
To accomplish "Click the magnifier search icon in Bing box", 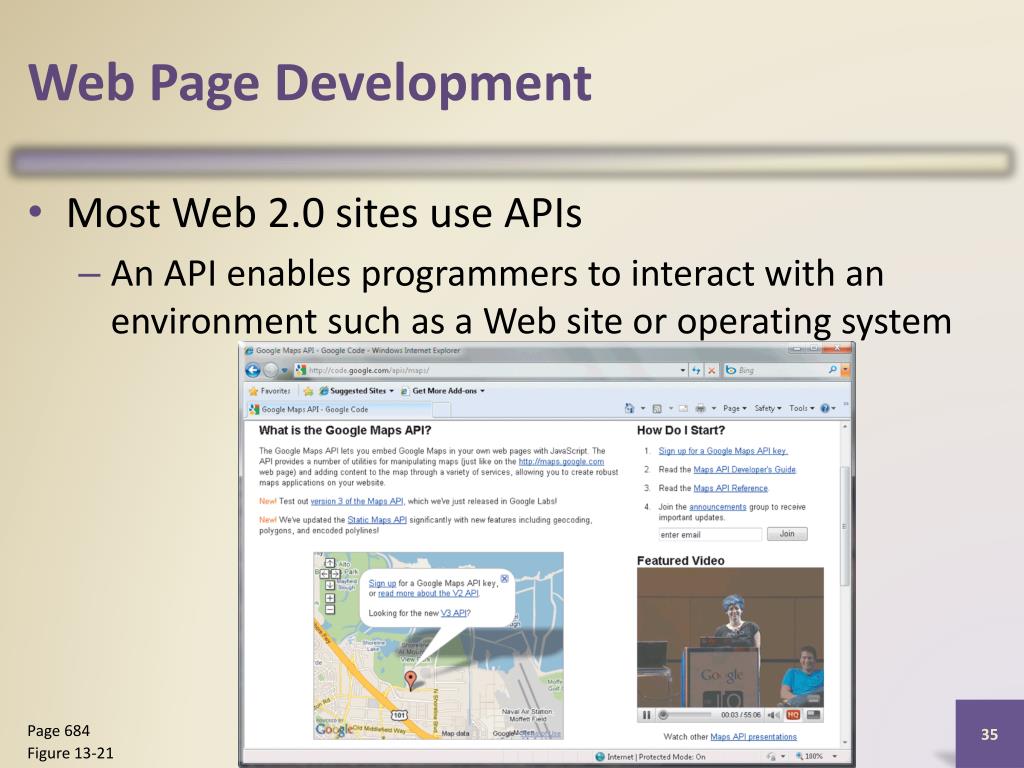I will (833, 370).
